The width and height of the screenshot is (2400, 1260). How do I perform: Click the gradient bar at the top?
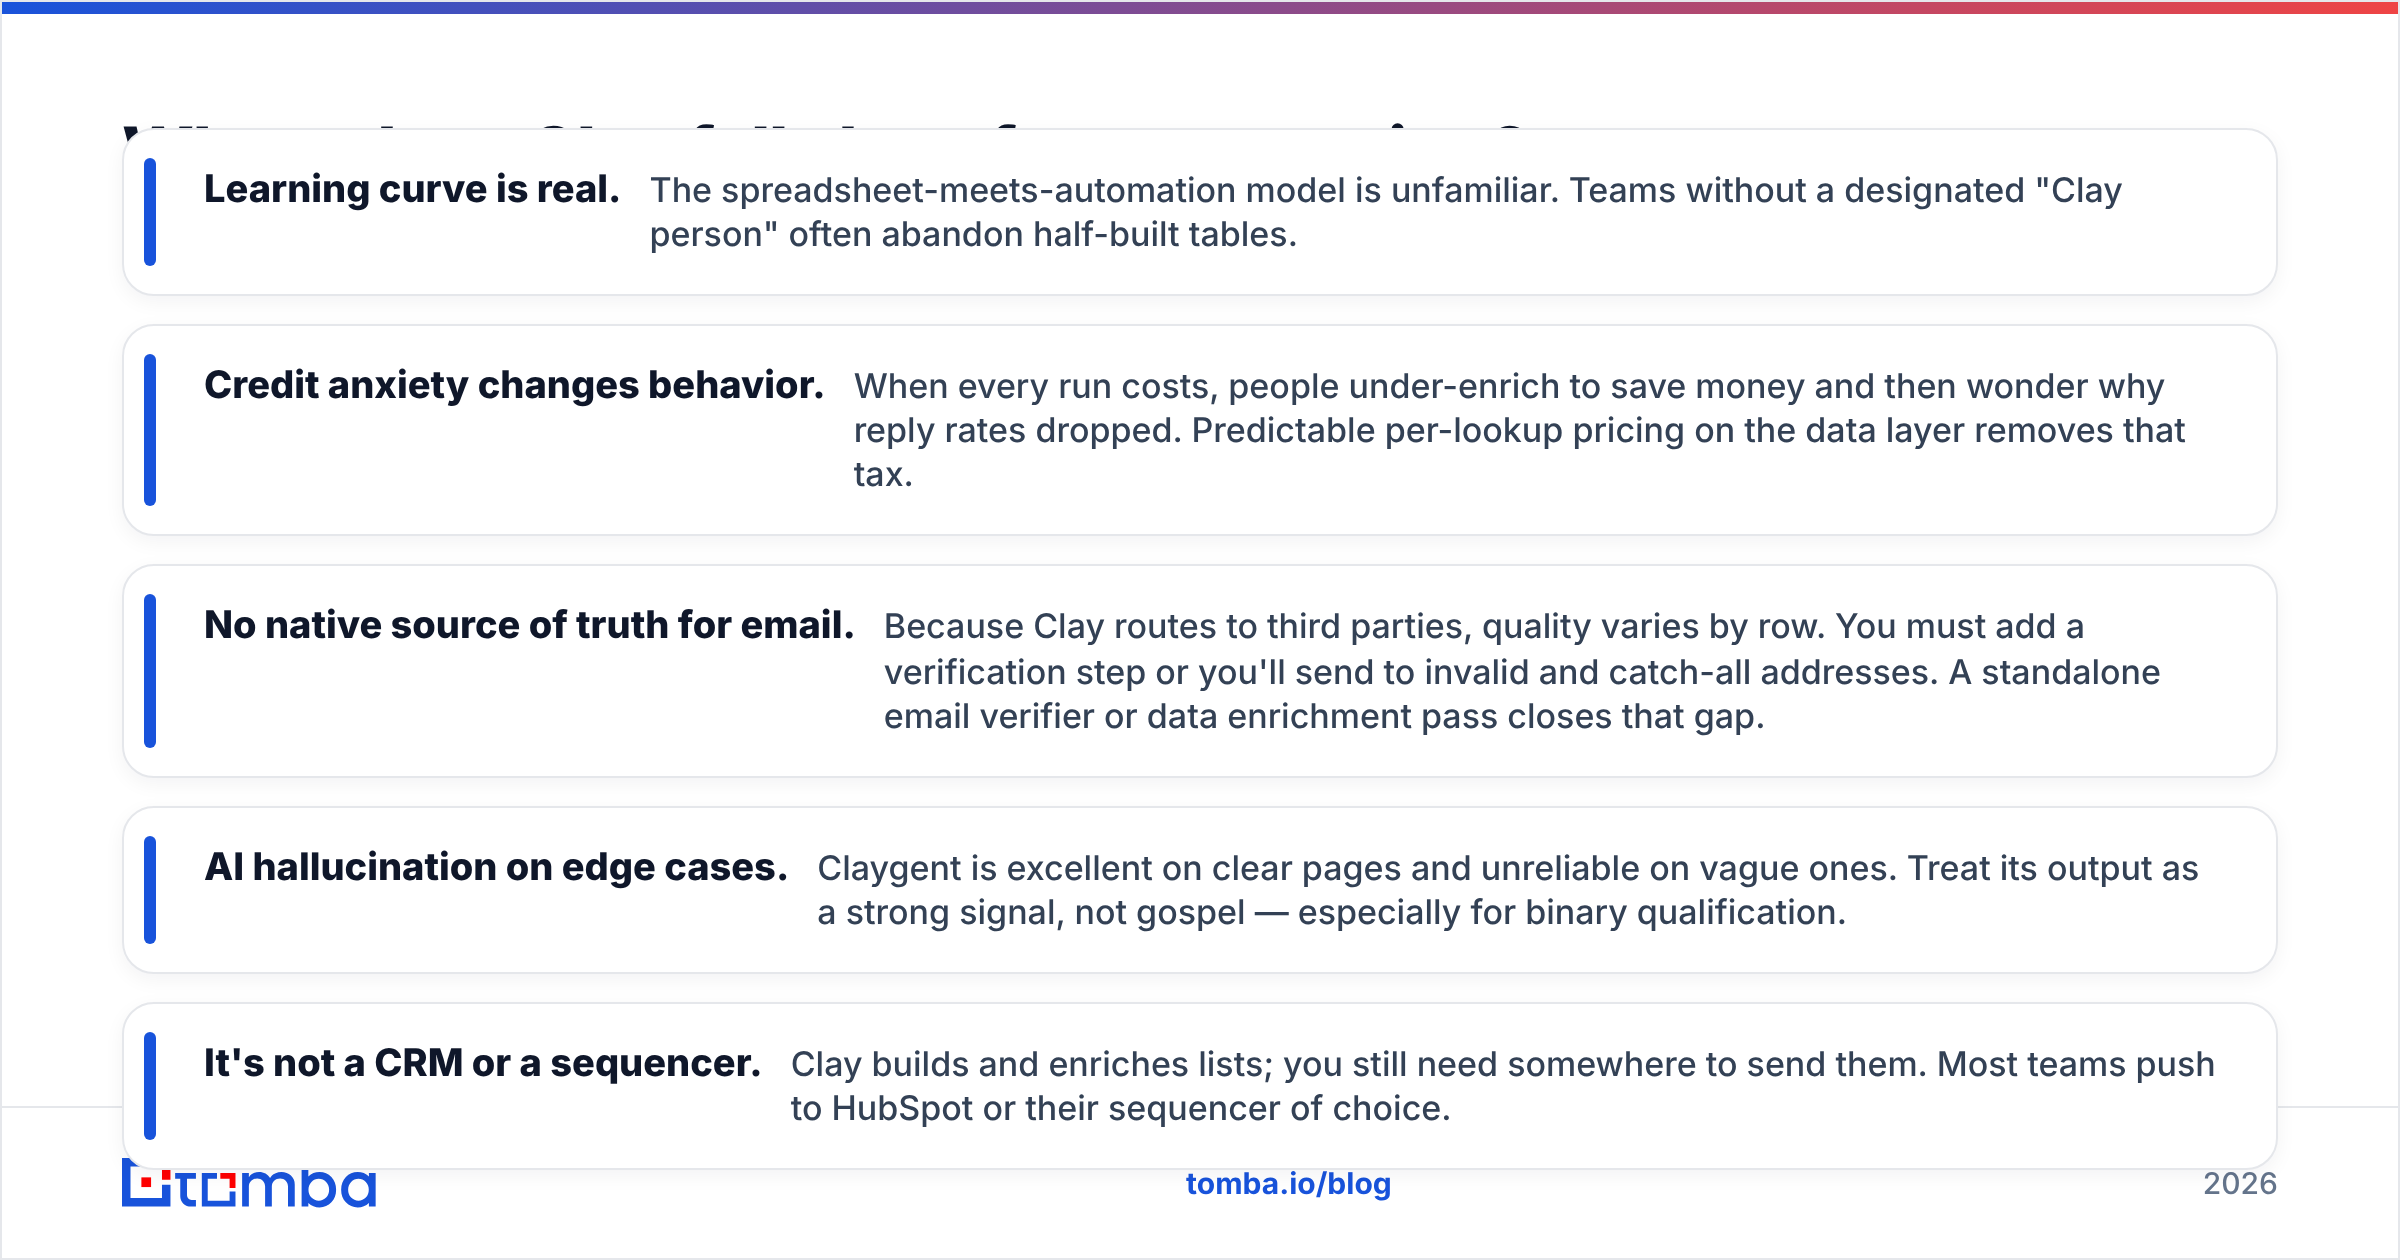click(1200, 7)
